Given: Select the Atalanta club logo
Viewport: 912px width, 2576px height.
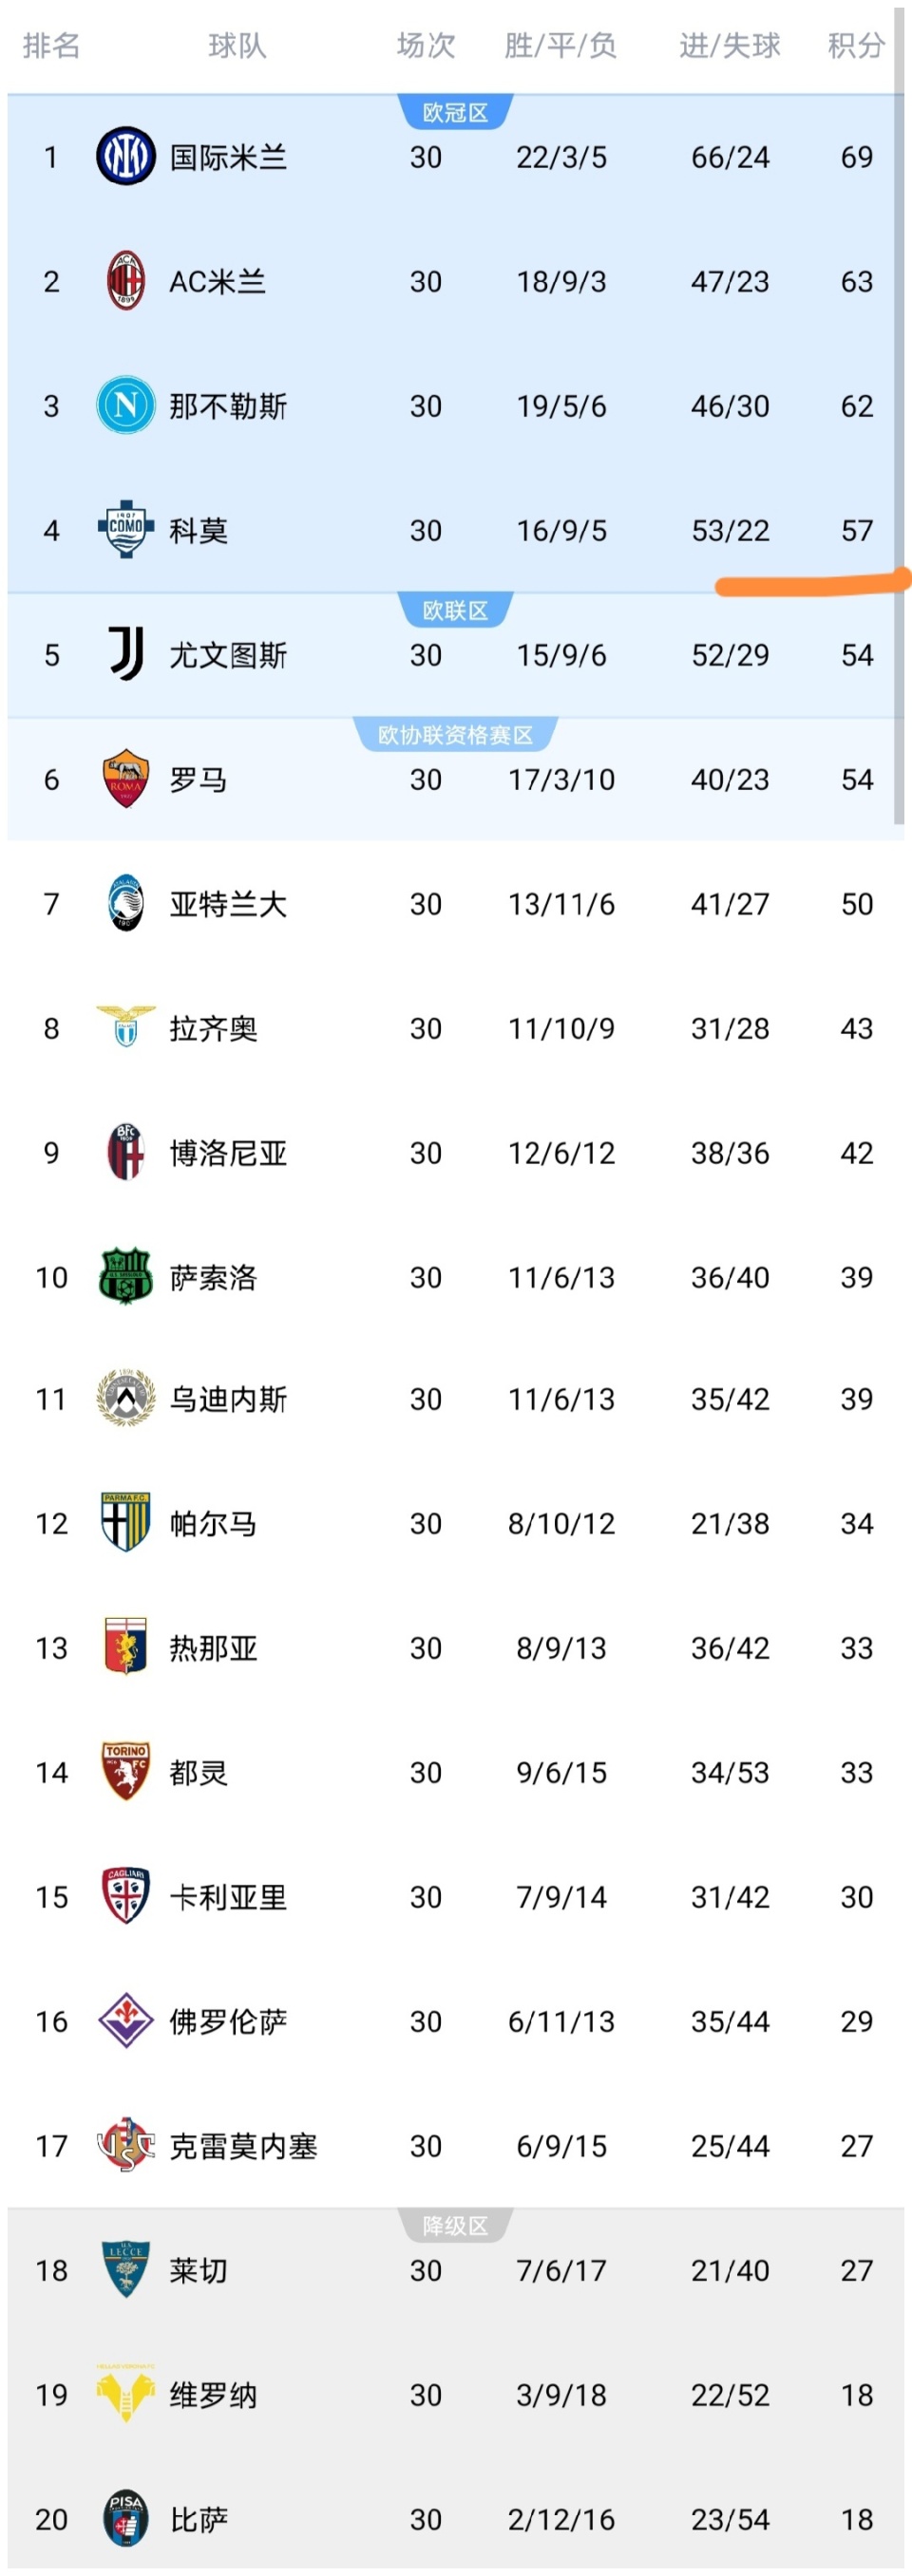Looking at the screenshot, I should 125,903.
